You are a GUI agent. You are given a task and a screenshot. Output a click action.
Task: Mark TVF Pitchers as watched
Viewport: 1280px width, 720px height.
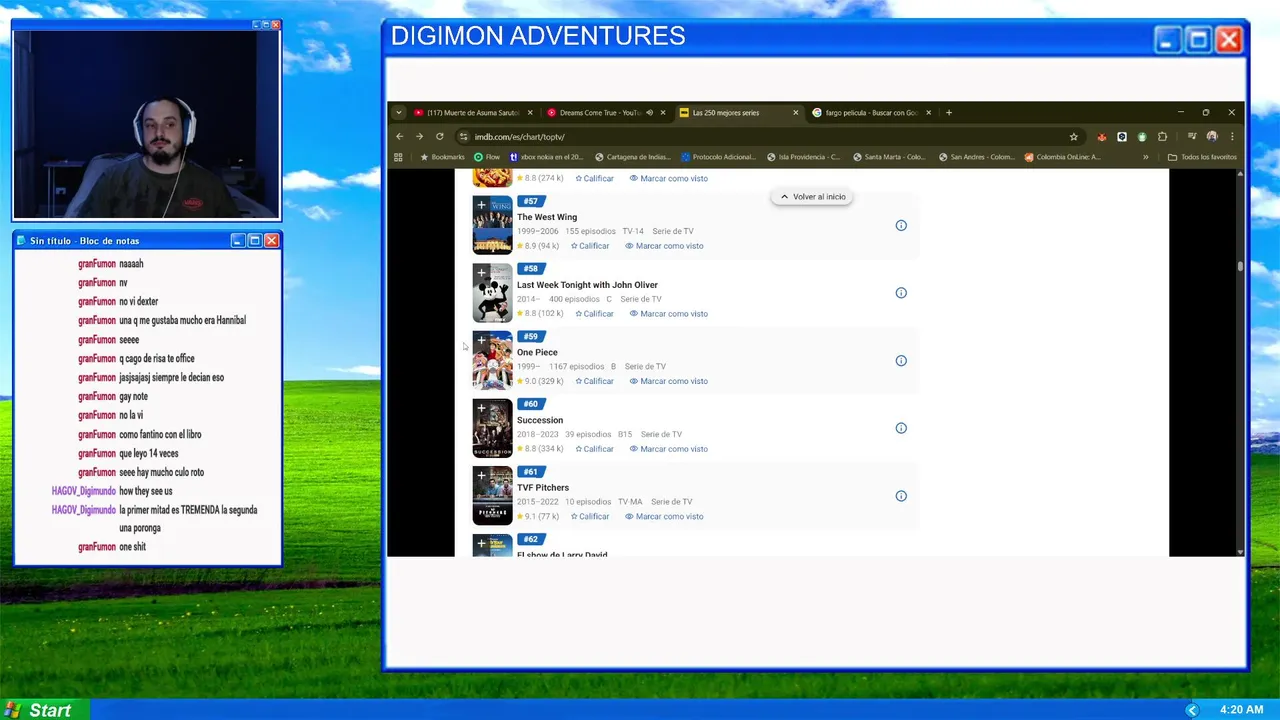(x=664, y=517)
